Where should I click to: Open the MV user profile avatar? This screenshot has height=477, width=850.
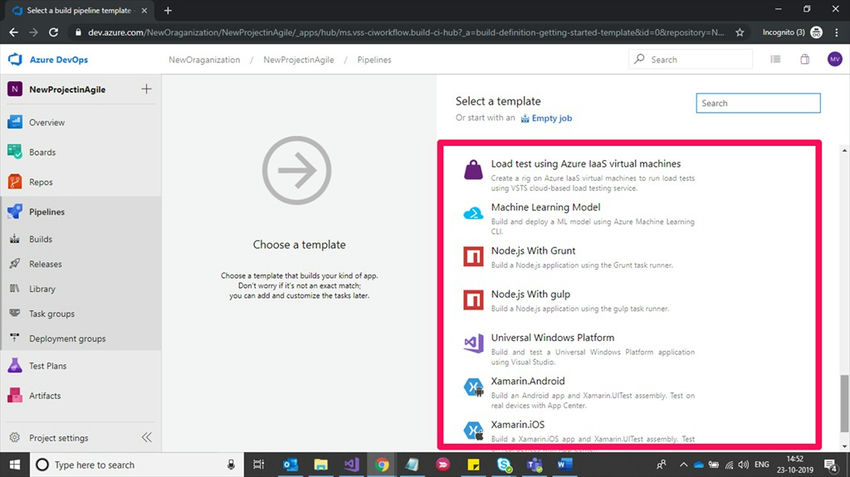coord(835,59)
